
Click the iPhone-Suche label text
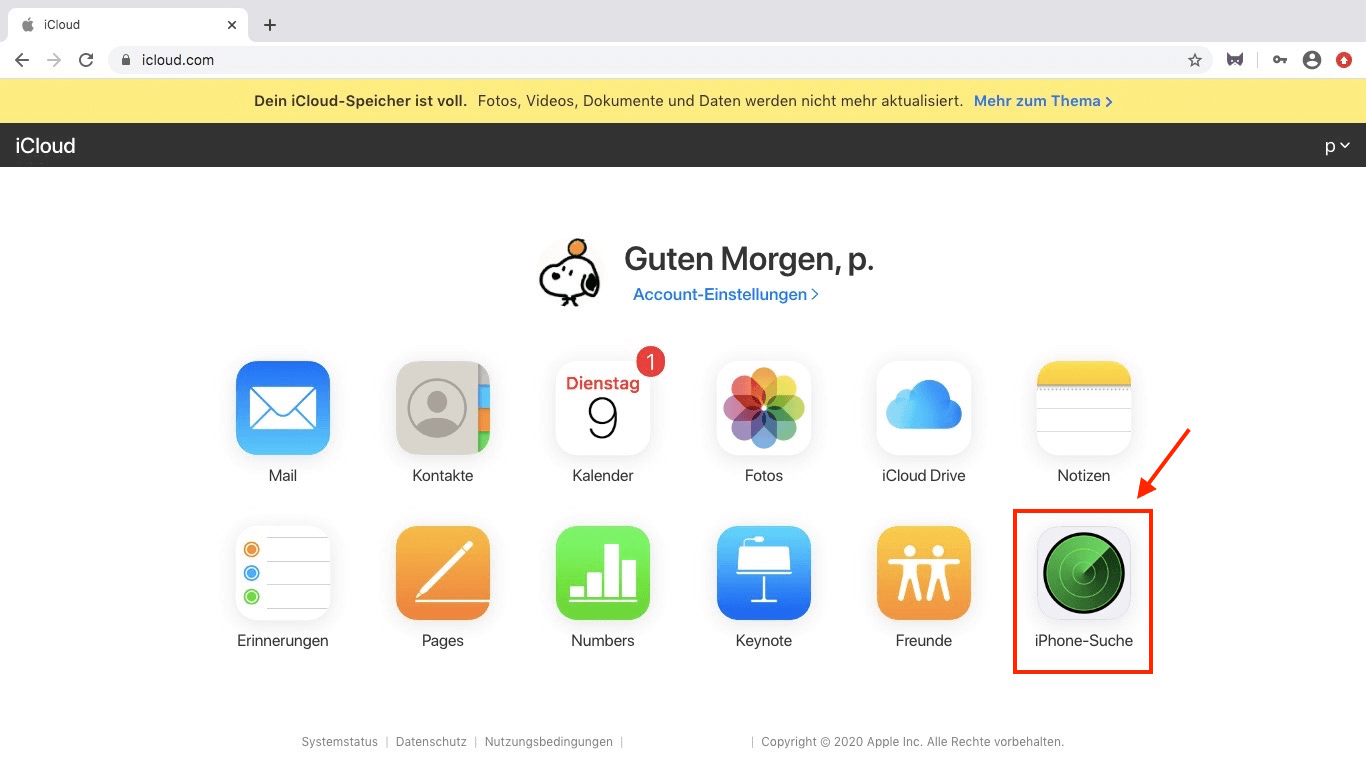[1084, 641]
